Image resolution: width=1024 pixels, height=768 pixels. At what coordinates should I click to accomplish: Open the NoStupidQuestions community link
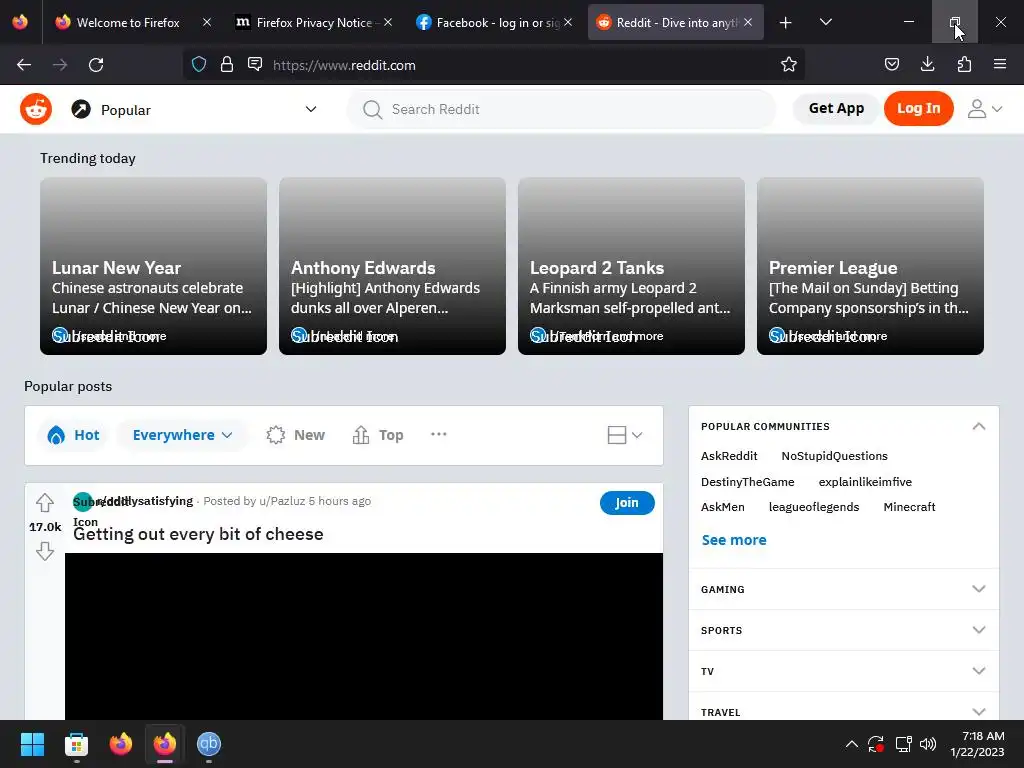pyautogui.click(x=835, y=456)
